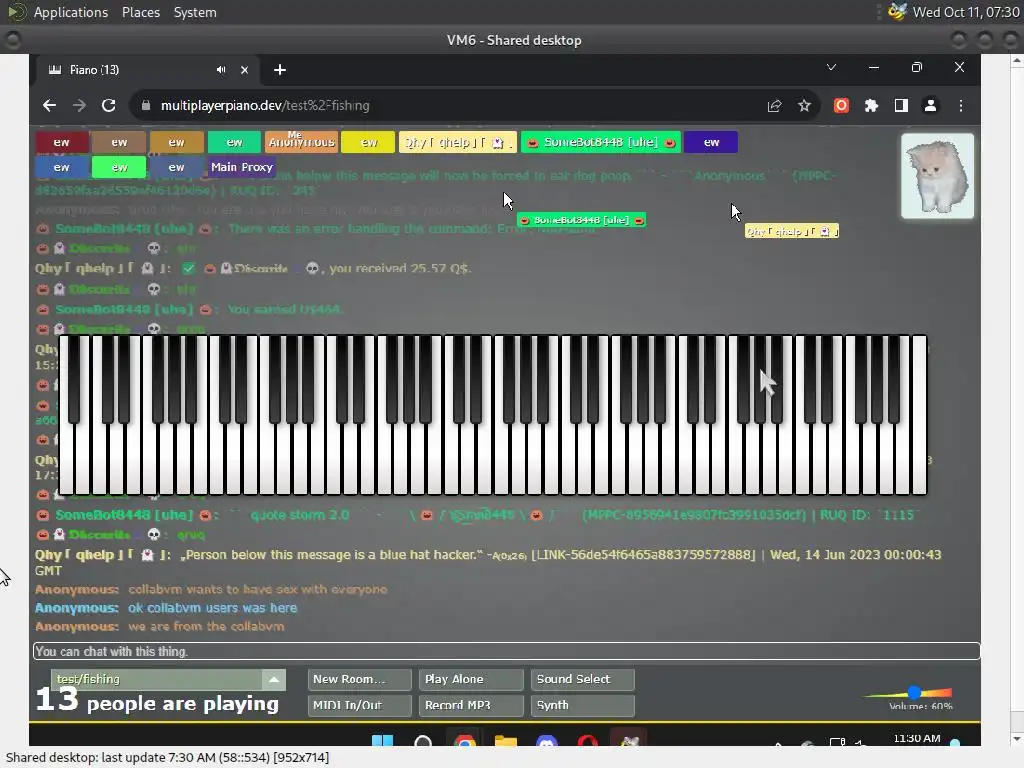Click the white kitten image
Image resolution: width=1024 pixels, height=768 pixels.
[x=937, y=176]
